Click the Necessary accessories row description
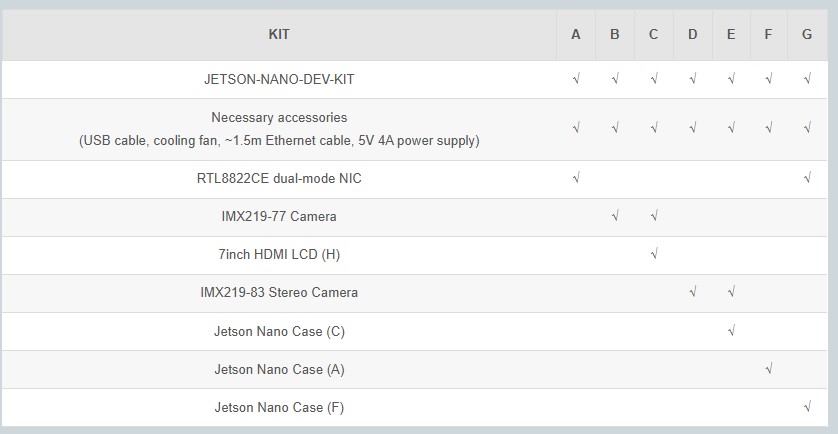Image resolution: width=838 pixels, height=434 pixels. [279, 129]
